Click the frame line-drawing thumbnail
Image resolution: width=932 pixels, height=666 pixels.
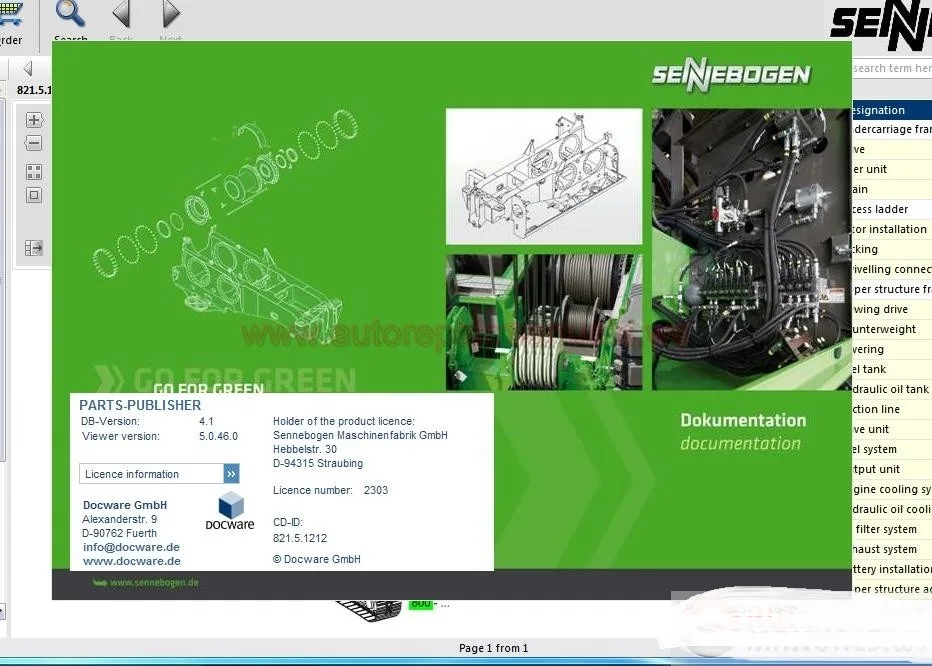click(544, 176)
